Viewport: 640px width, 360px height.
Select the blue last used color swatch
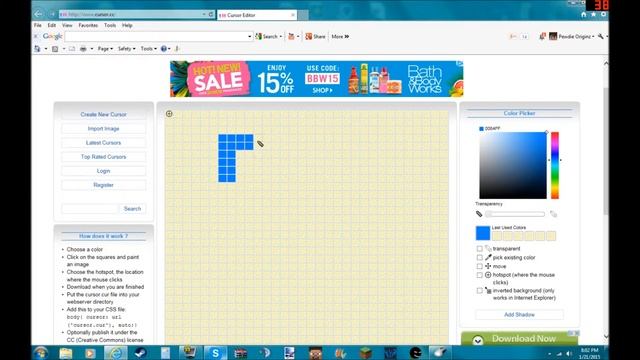pyautogui.click(x=482, y=233)
